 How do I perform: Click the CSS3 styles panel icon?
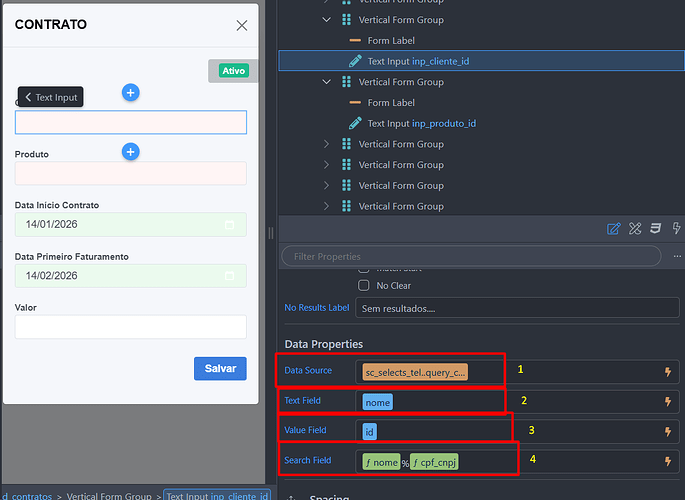(x=654, y=229)
